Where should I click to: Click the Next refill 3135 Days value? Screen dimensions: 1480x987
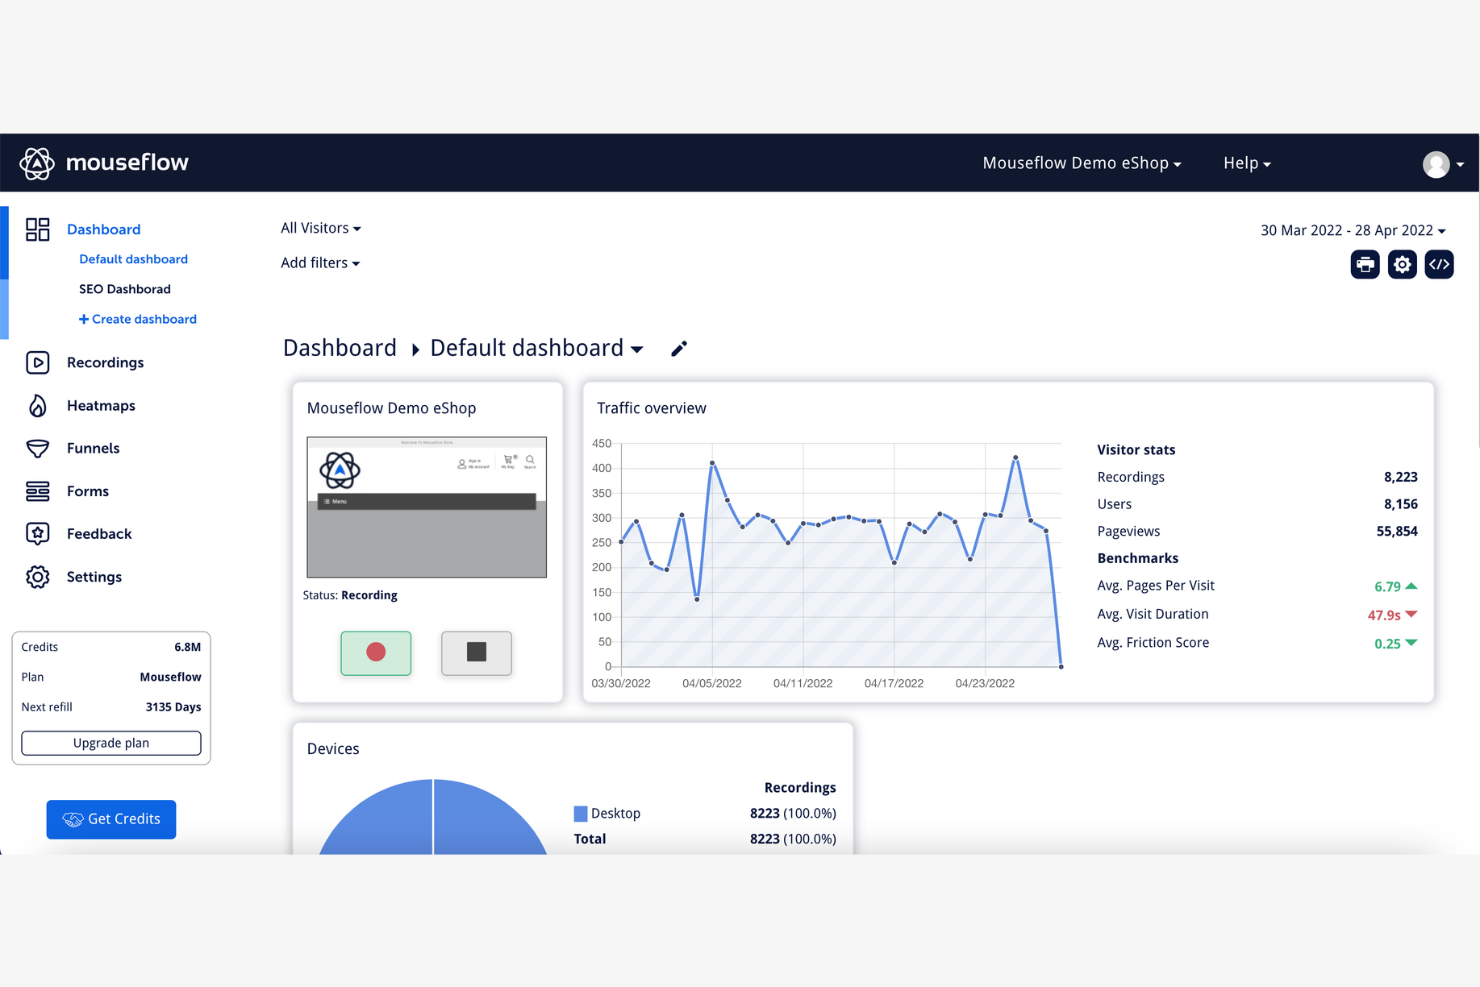click(x=173, y=707)
